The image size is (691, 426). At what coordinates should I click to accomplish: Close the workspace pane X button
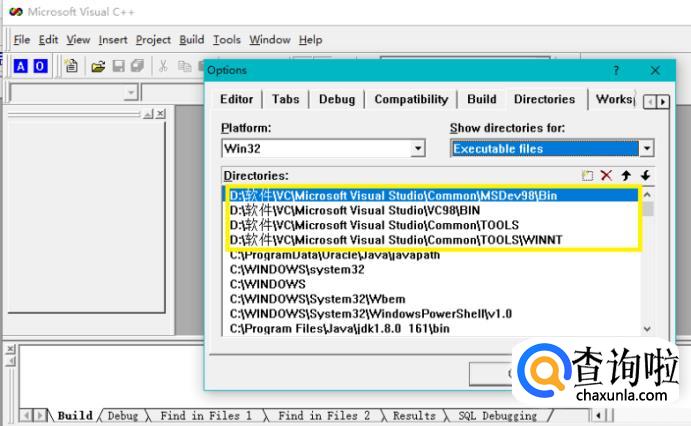pyautogui.click(x=161, y=114)
